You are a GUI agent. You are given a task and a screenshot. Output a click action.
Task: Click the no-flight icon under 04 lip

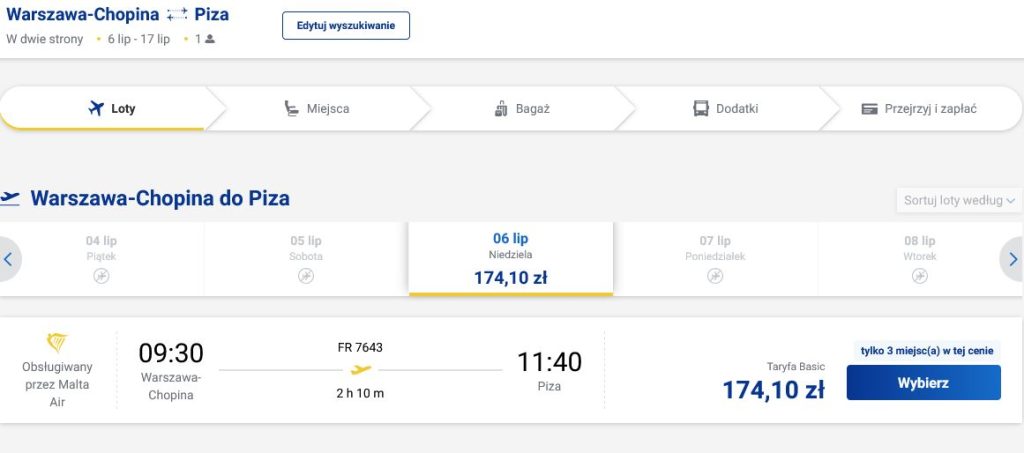101,276
